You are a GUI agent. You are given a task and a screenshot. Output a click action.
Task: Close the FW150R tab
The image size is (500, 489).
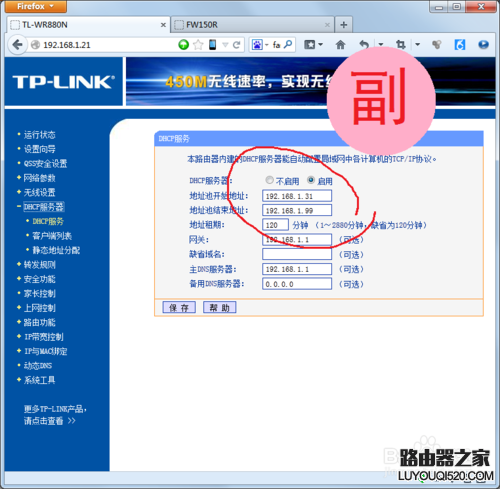pos(327,25)
